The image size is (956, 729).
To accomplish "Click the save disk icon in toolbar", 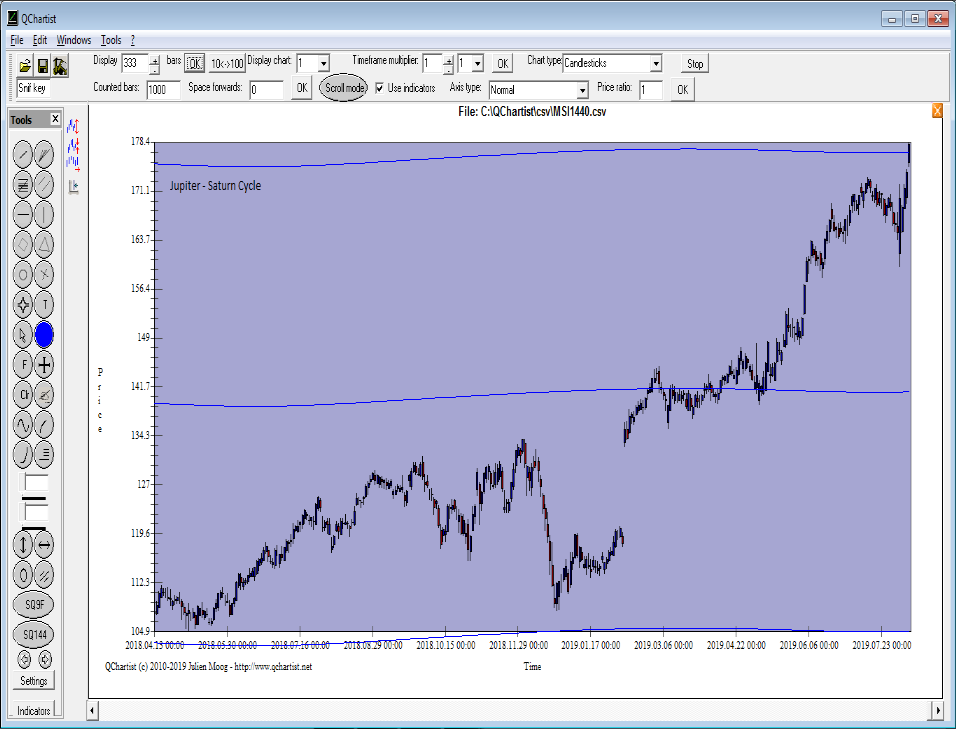I will pyautogui.click(x=43, y=66).
